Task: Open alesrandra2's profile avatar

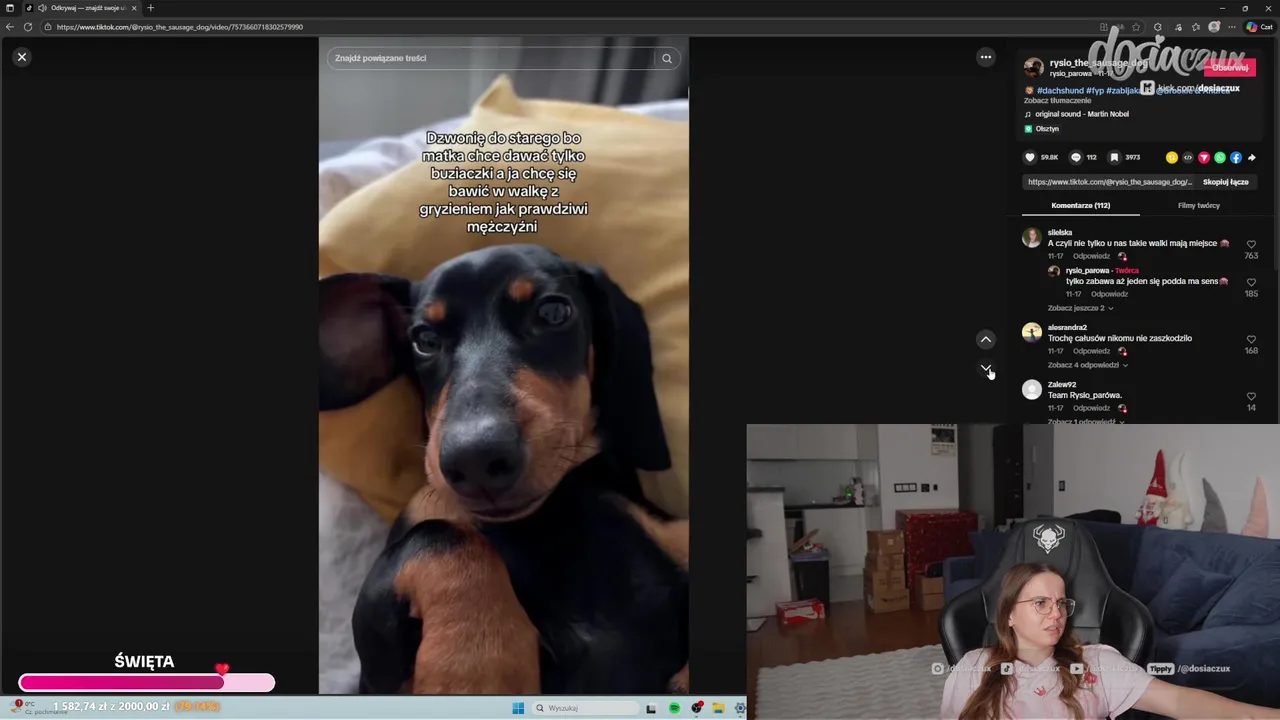Action: pos(1032,332)
